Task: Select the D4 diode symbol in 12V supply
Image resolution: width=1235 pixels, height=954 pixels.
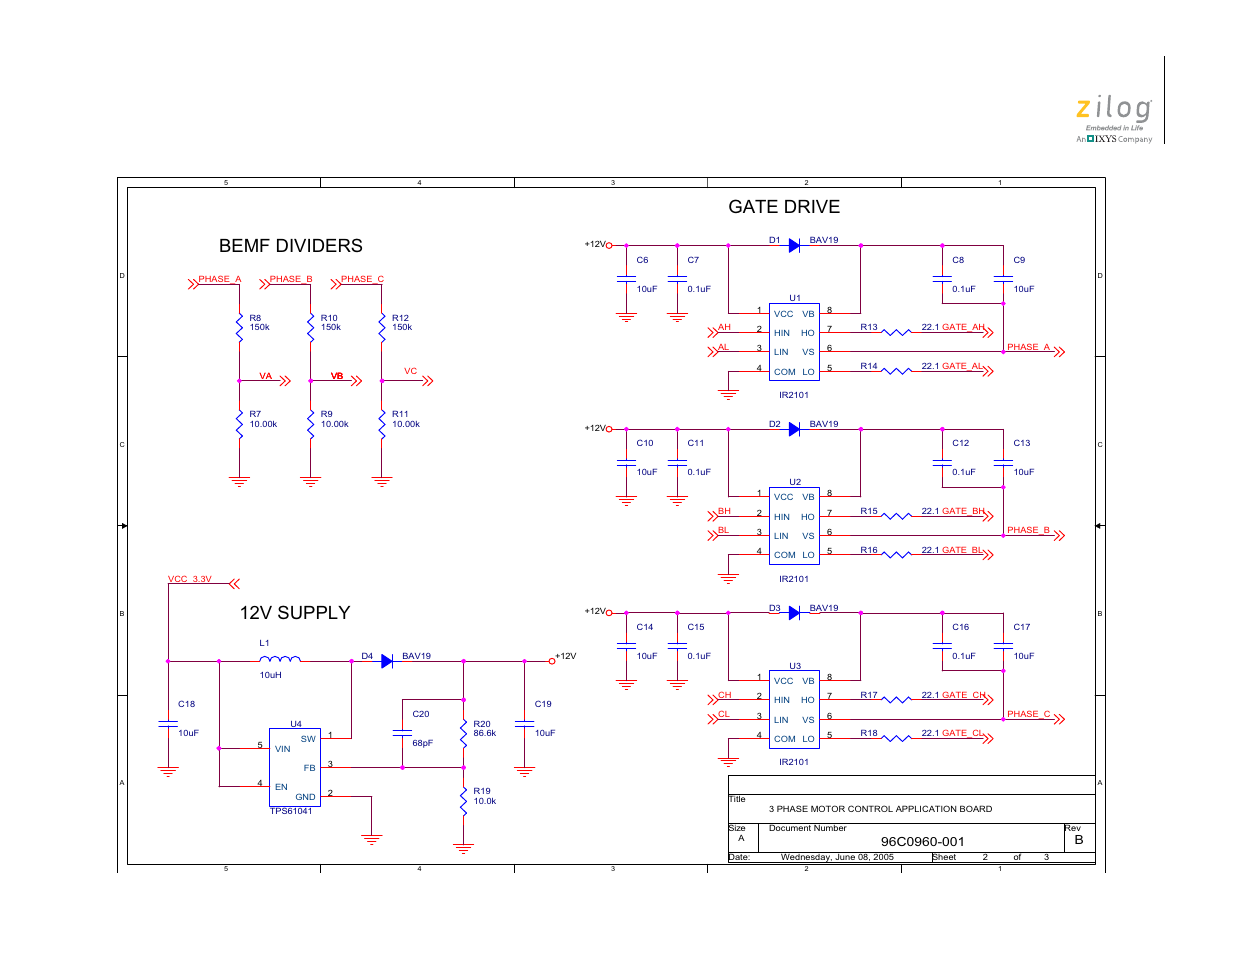Action: point(387,661)
